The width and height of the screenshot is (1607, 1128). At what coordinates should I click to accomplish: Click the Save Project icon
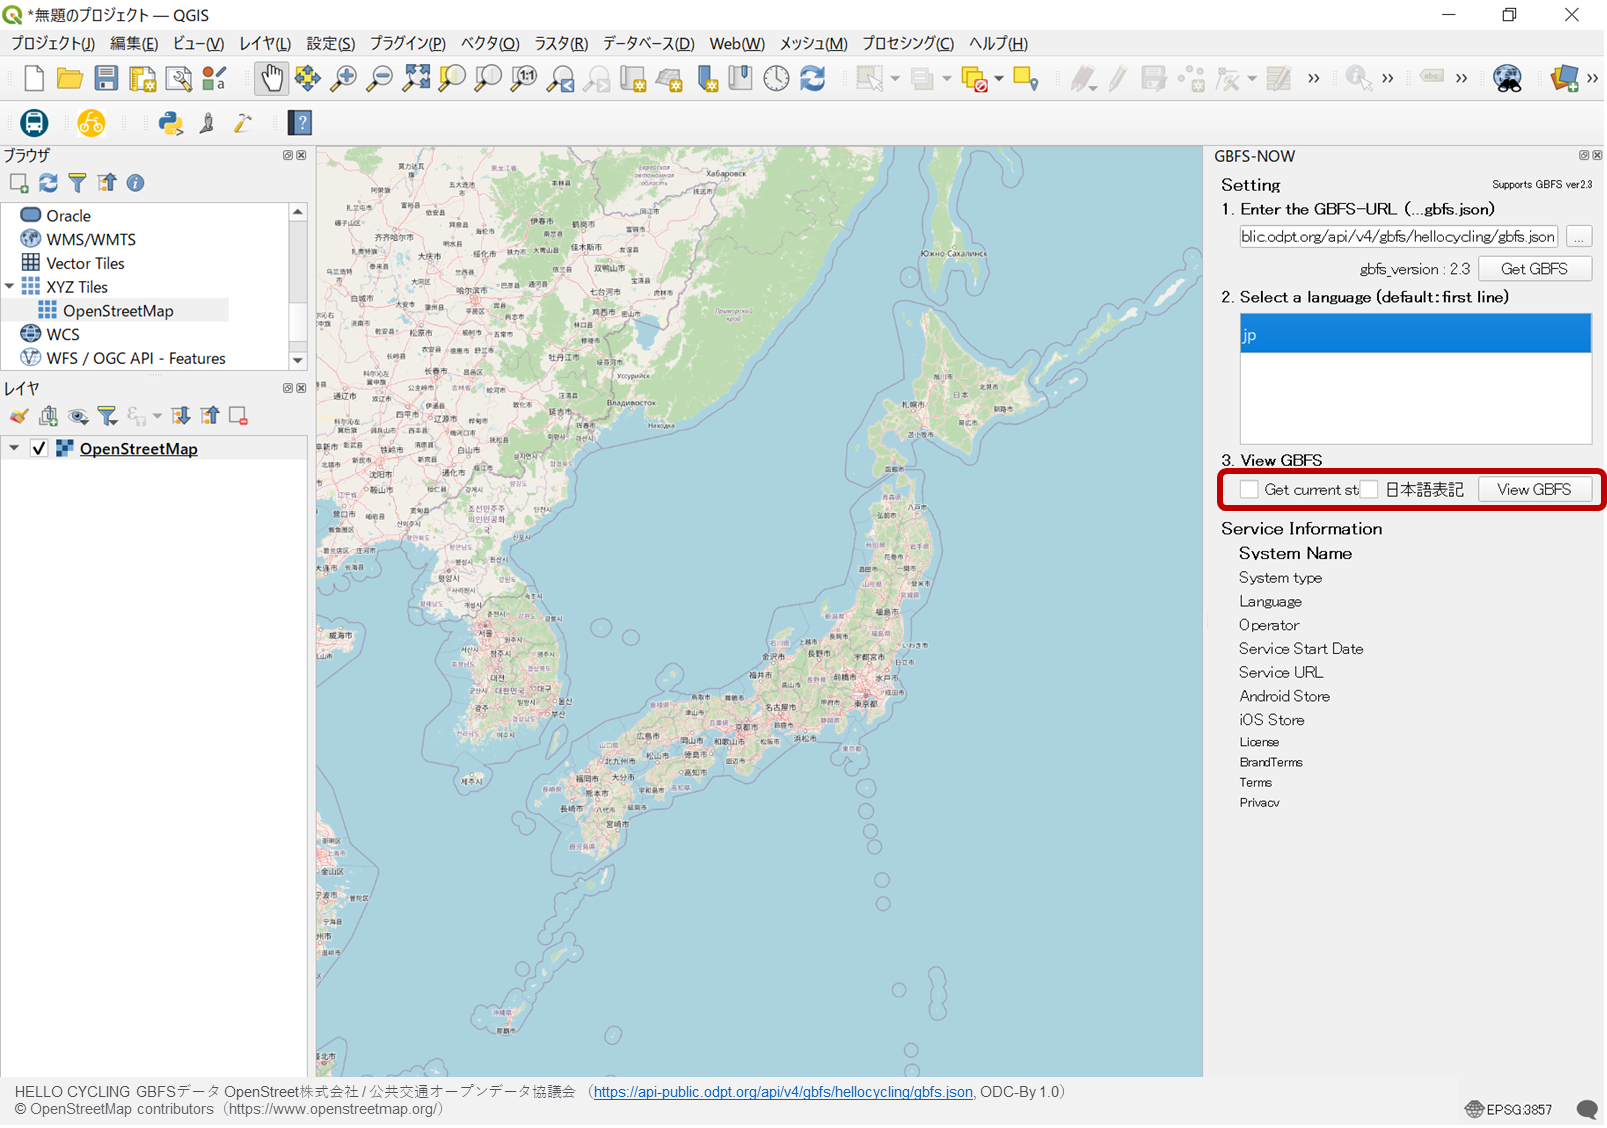click(x=107, y=78)
